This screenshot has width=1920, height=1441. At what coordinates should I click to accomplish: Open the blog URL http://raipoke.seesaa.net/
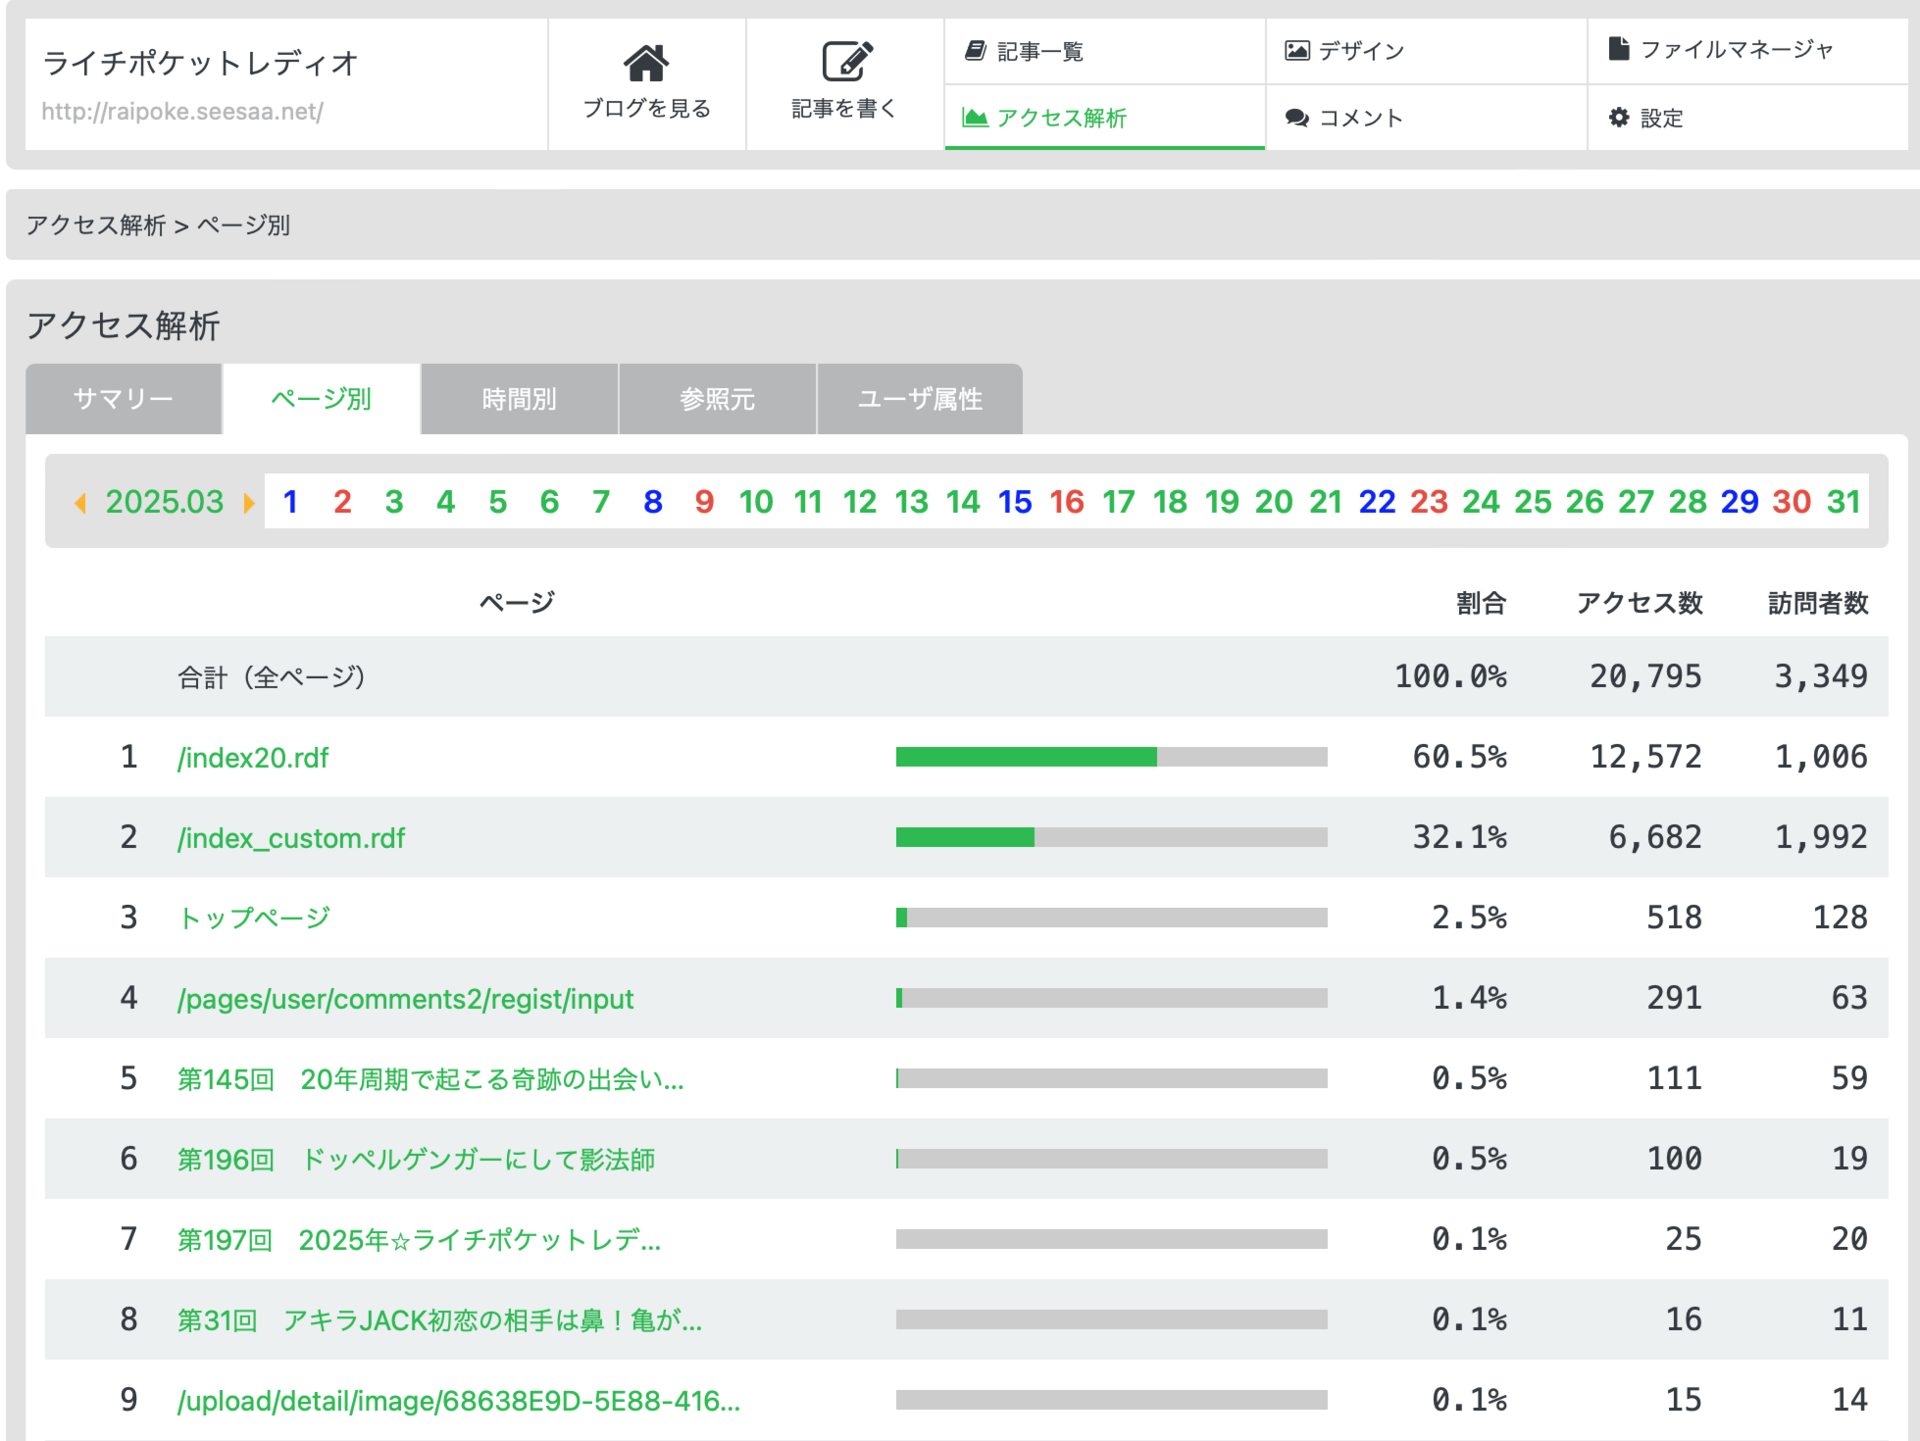point(182,111)
